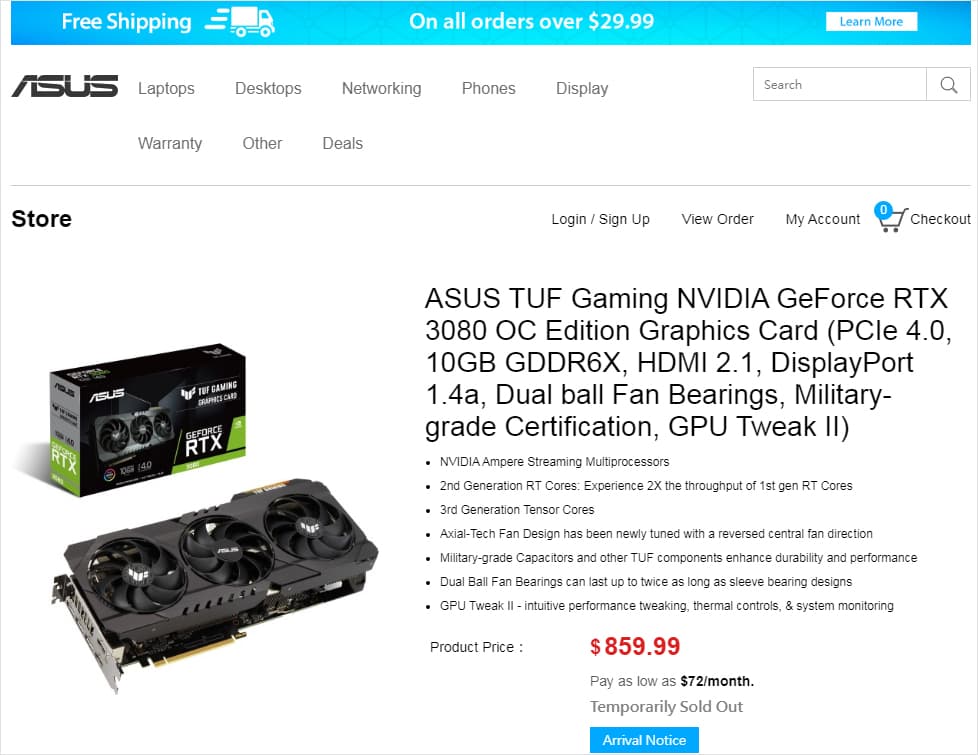Go to the Phones category
This screenshot has width=978, height=755.
tap(488, 89)
